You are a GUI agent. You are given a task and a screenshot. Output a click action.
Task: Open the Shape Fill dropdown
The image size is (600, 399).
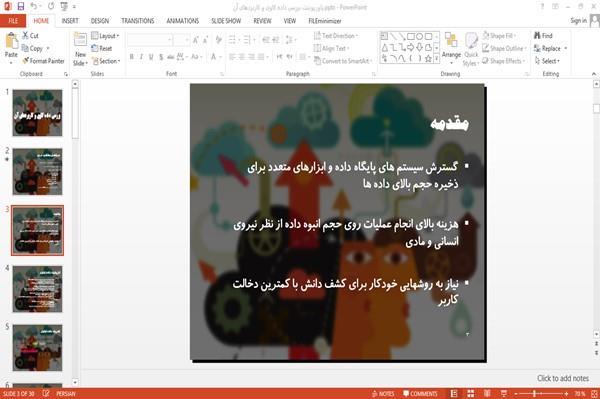point(499,36)
